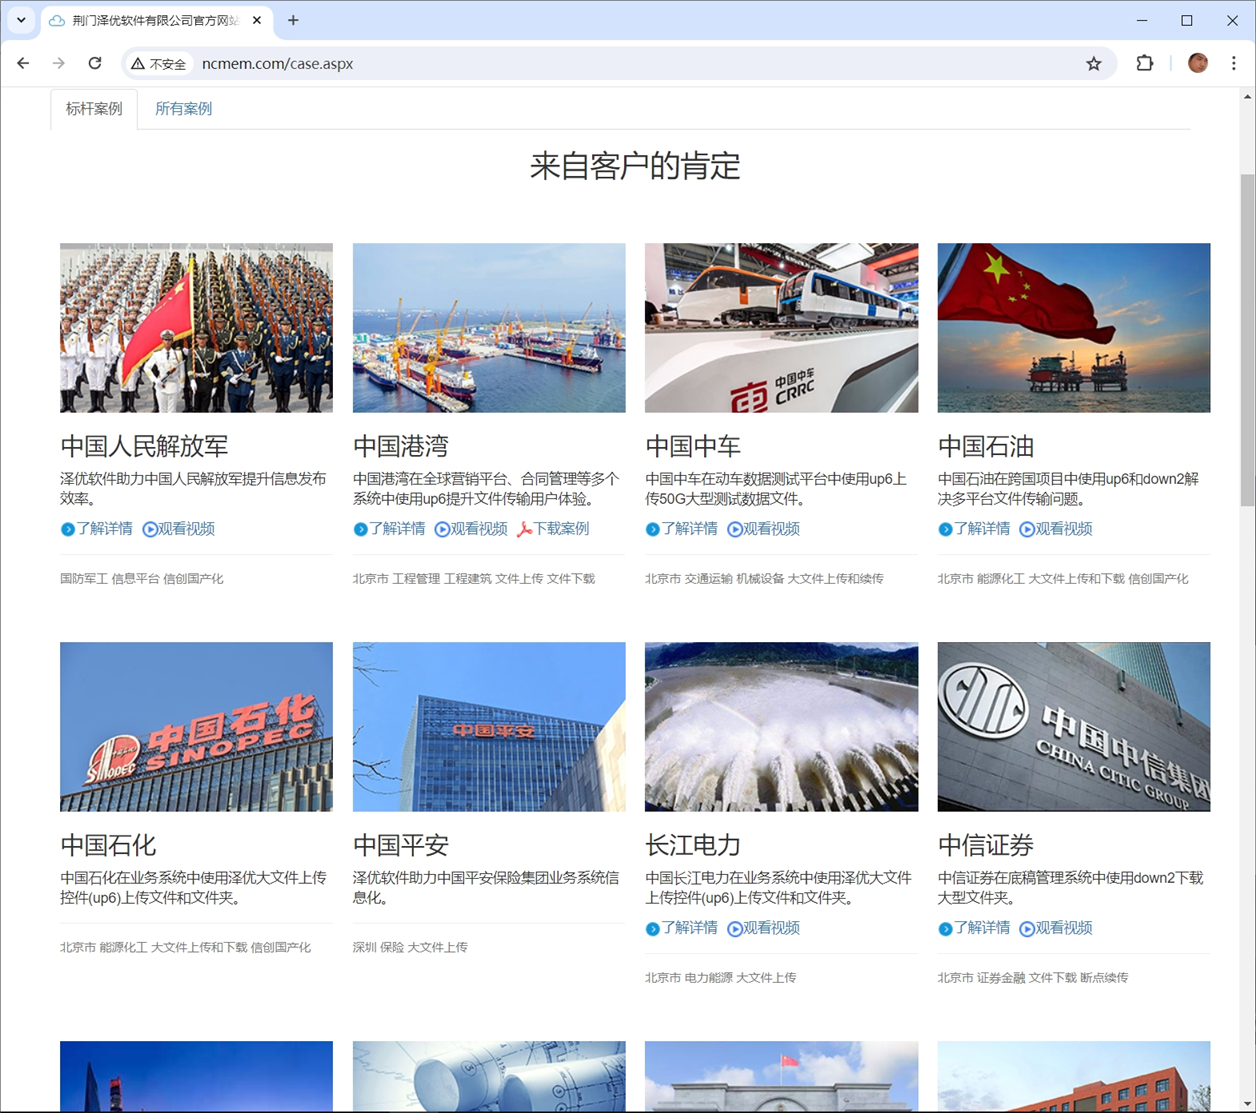Minimize the Chrome window
Image resolution: width=1256 pixels, height=1113 pixels.
pyautogui.click(x=1142, y=20)
